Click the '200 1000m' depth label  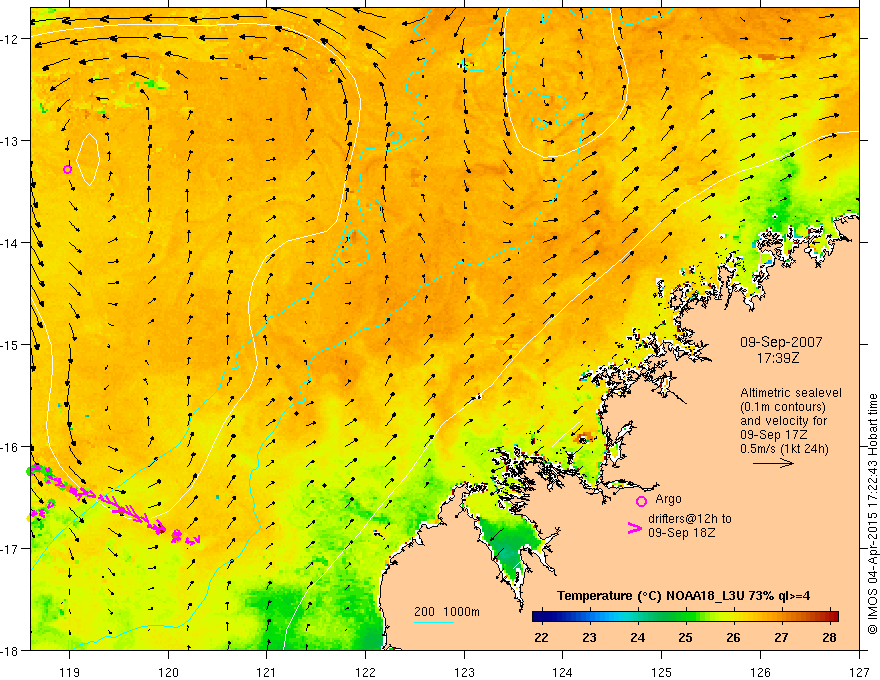click(x=447, y=612)
